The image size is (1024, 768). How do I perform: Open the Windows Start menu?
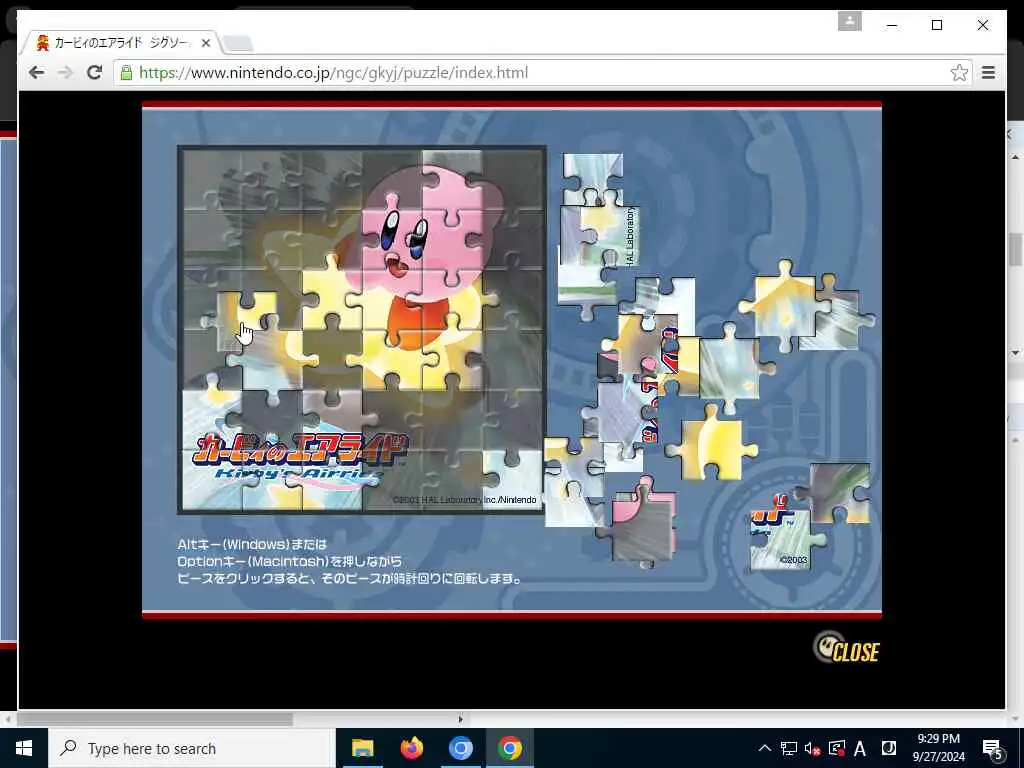pos(24,748)
